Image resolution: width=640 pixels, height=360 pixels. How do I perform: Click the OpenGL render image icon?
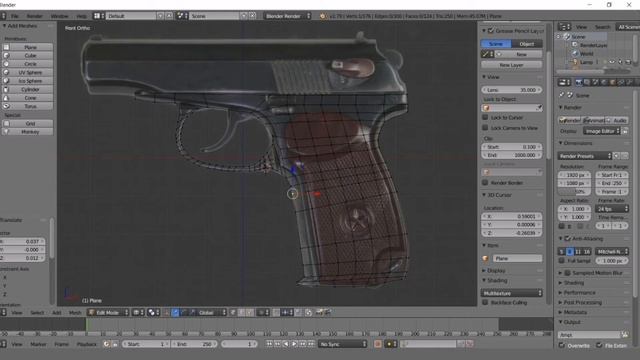[x=320, y=313]
